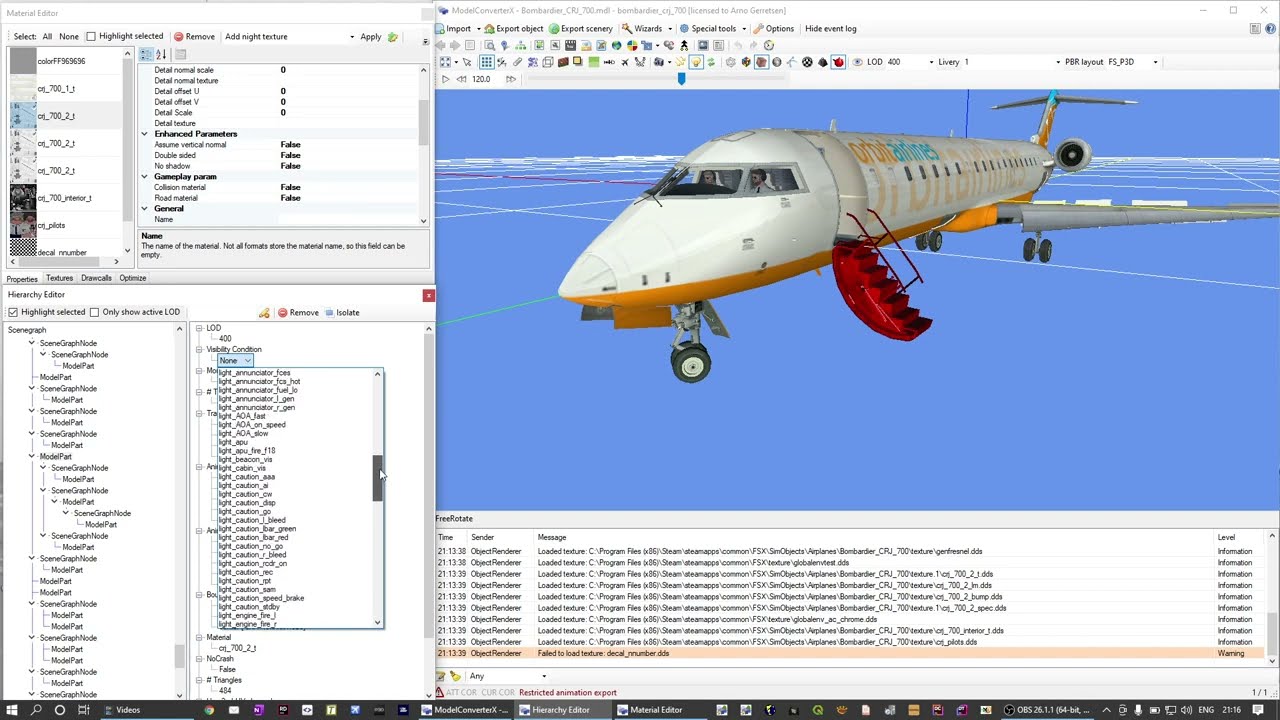1280x720 pixels.
Task: Select light_apu in condition list
Action: (233, 442)
